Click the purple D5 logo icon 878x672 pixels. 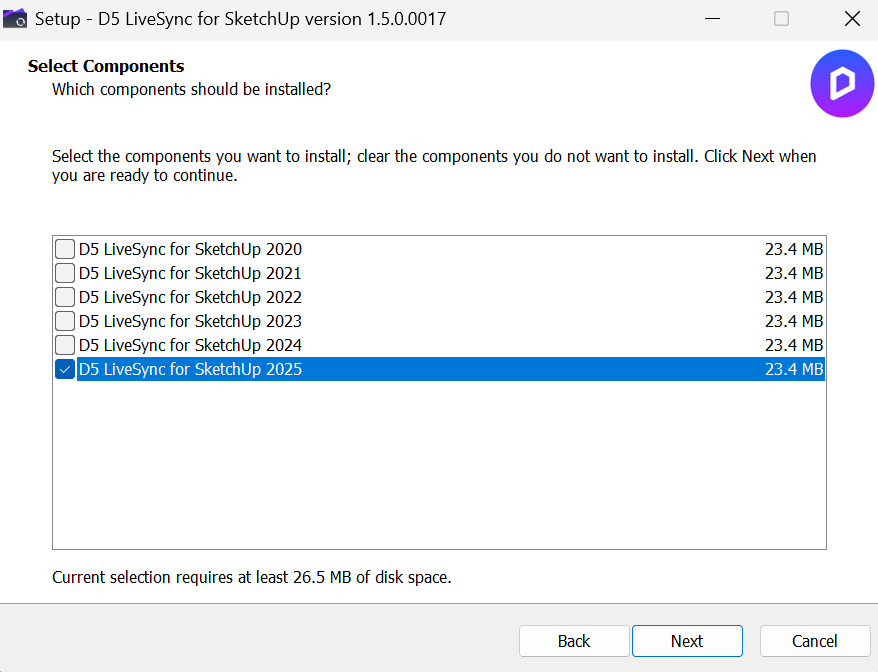(x=841, y=85)
